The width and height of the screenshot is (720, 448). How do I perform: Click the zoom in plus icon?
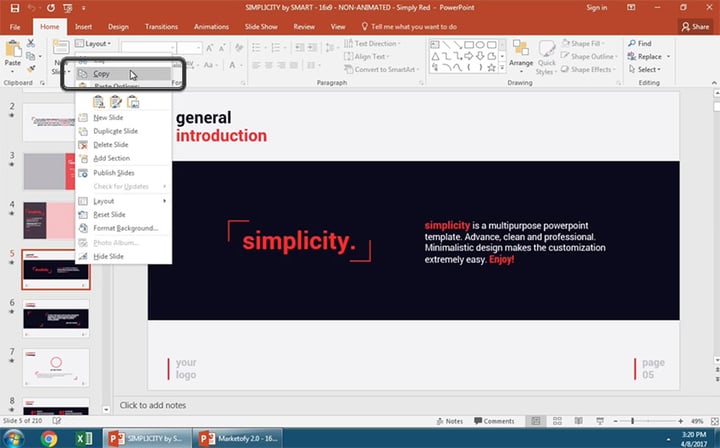(681, 421)
